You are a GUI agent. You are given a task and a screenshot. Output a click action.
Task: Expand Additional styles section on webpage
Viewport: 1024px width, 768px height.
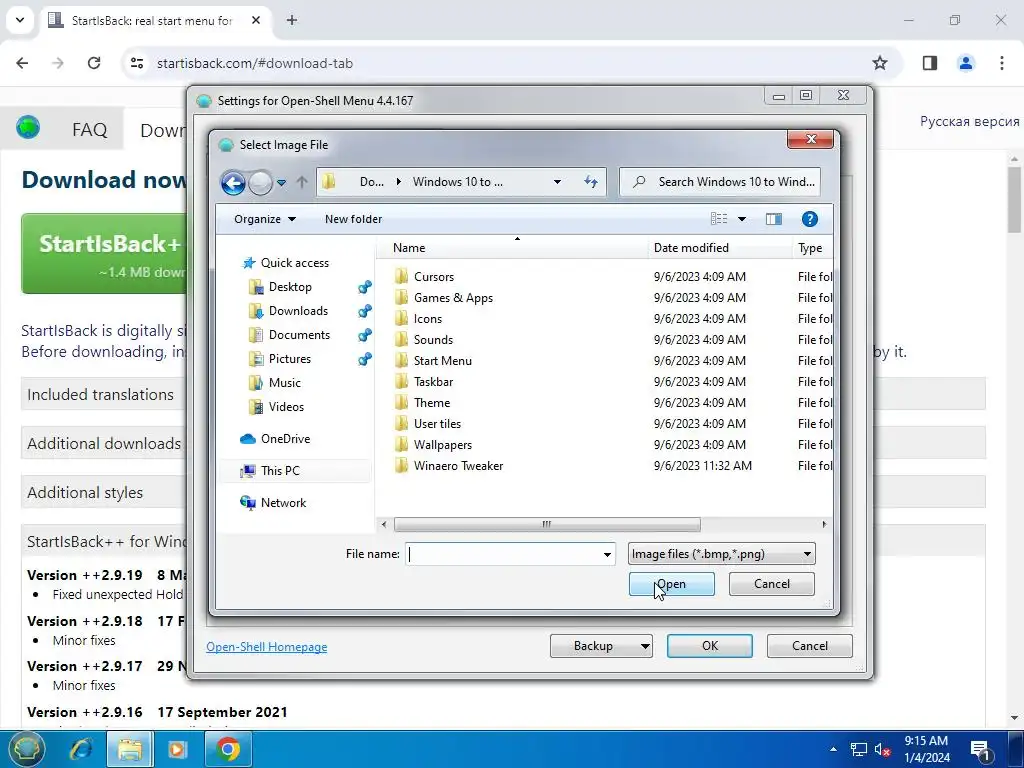(85, 492)
